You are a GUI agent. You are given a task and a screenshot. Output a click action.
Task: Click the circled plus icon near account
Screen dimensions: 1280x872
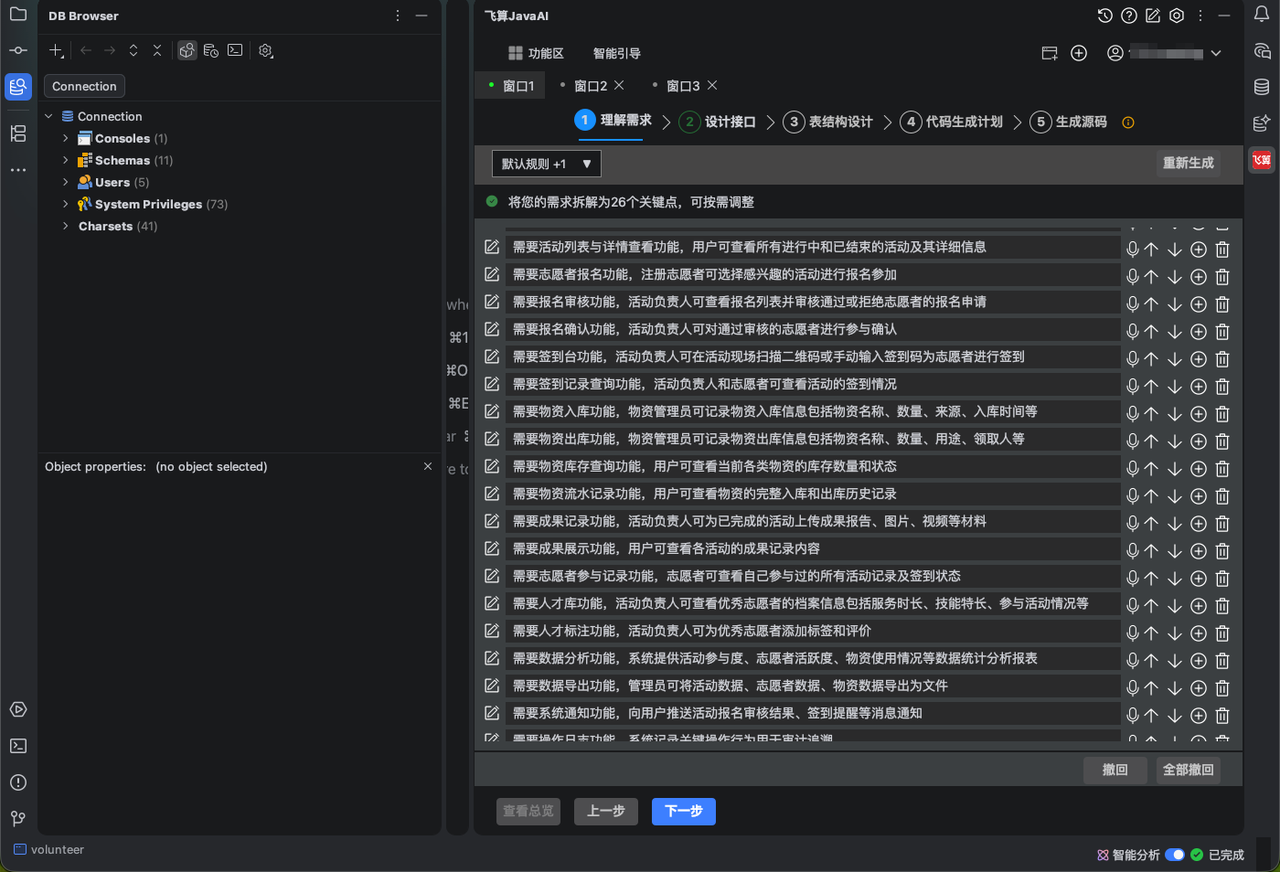1079,53
